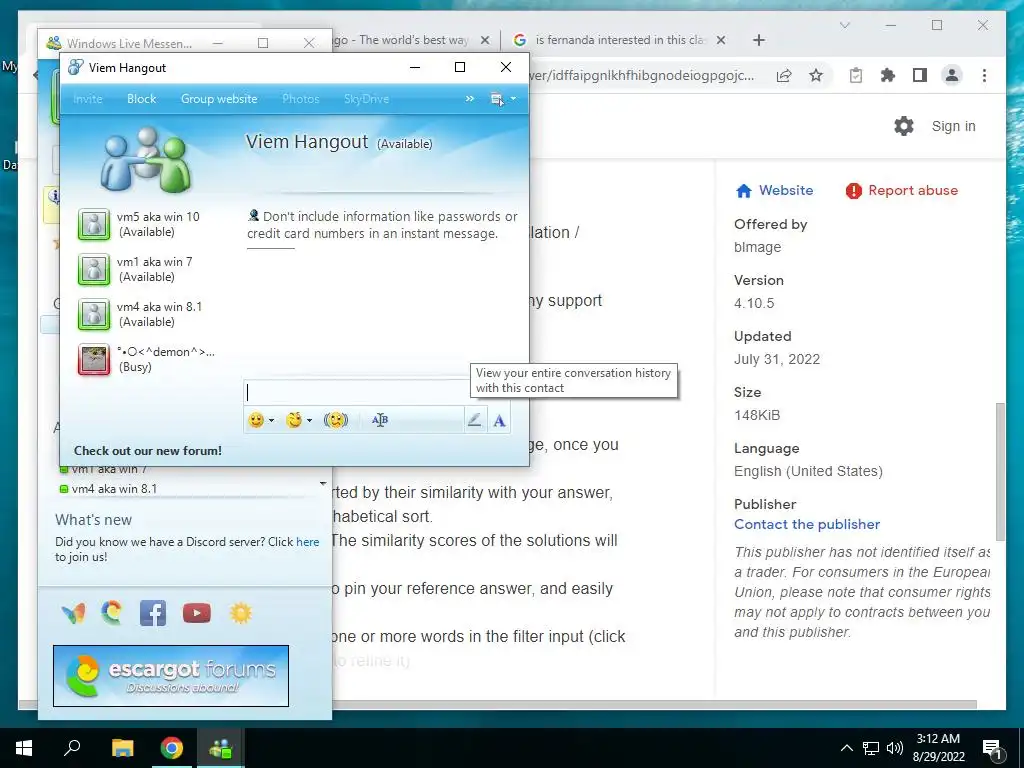This screenshot has height=768, width=1024.
Task: Click the 'here' Discord server link
Action: 308,541
